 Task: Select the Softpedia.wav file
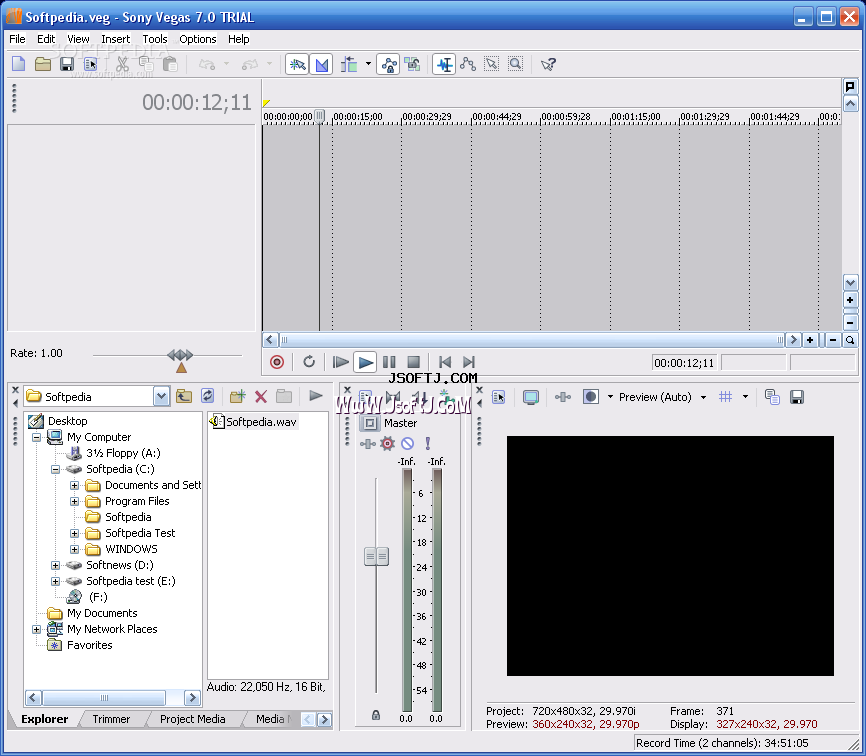[x=254, y=422]
